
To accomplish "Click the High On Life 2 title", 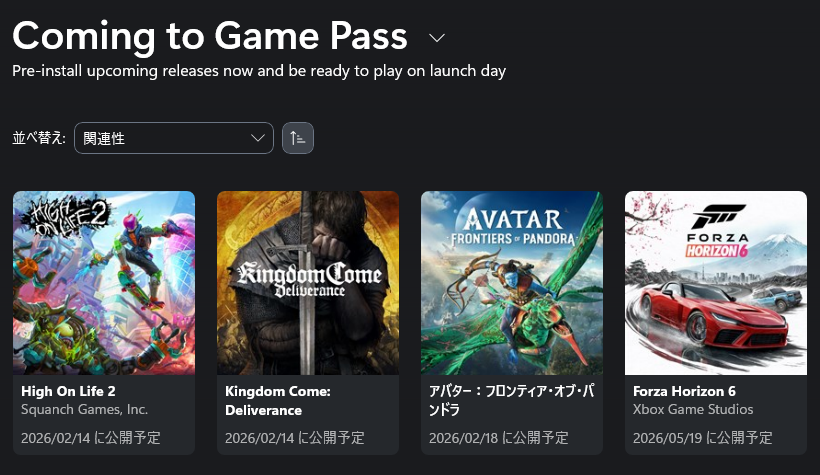I will [68, 390].
